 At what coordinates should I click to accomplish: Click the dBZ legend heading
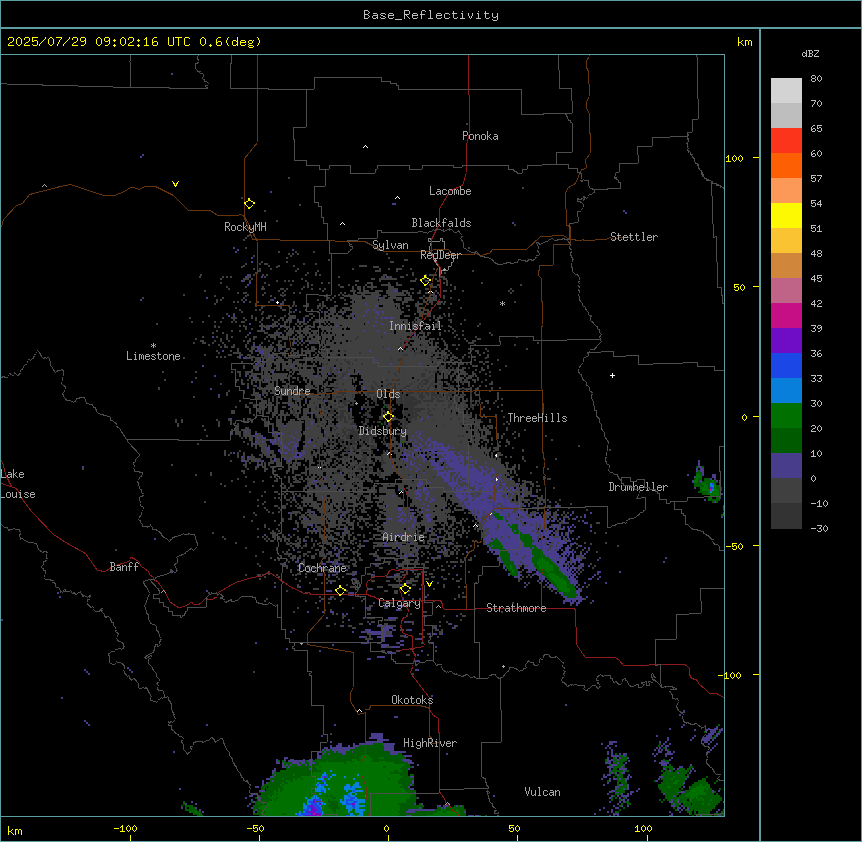coord(810,53)
